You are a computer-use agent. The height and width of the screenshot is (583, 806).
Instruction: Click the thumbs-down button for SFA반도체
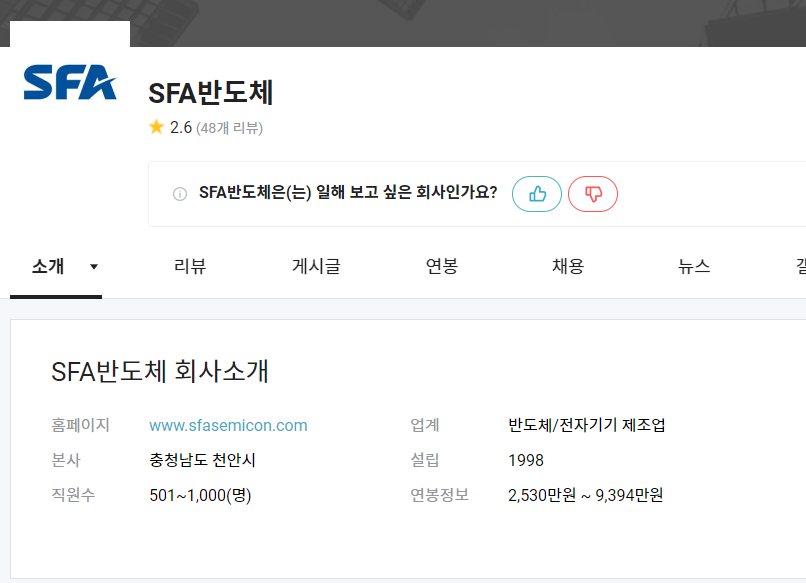[x=593, y=194]
